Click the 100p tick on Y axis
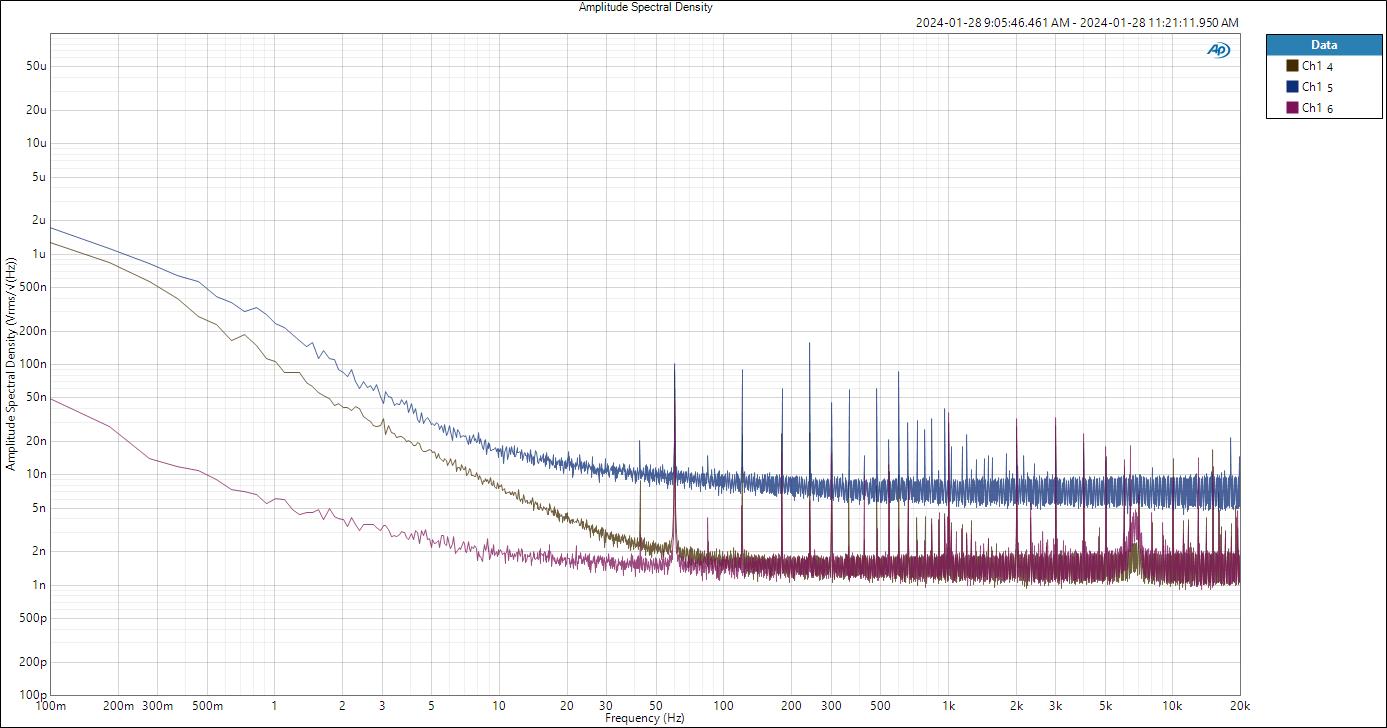 pos(33,695)
